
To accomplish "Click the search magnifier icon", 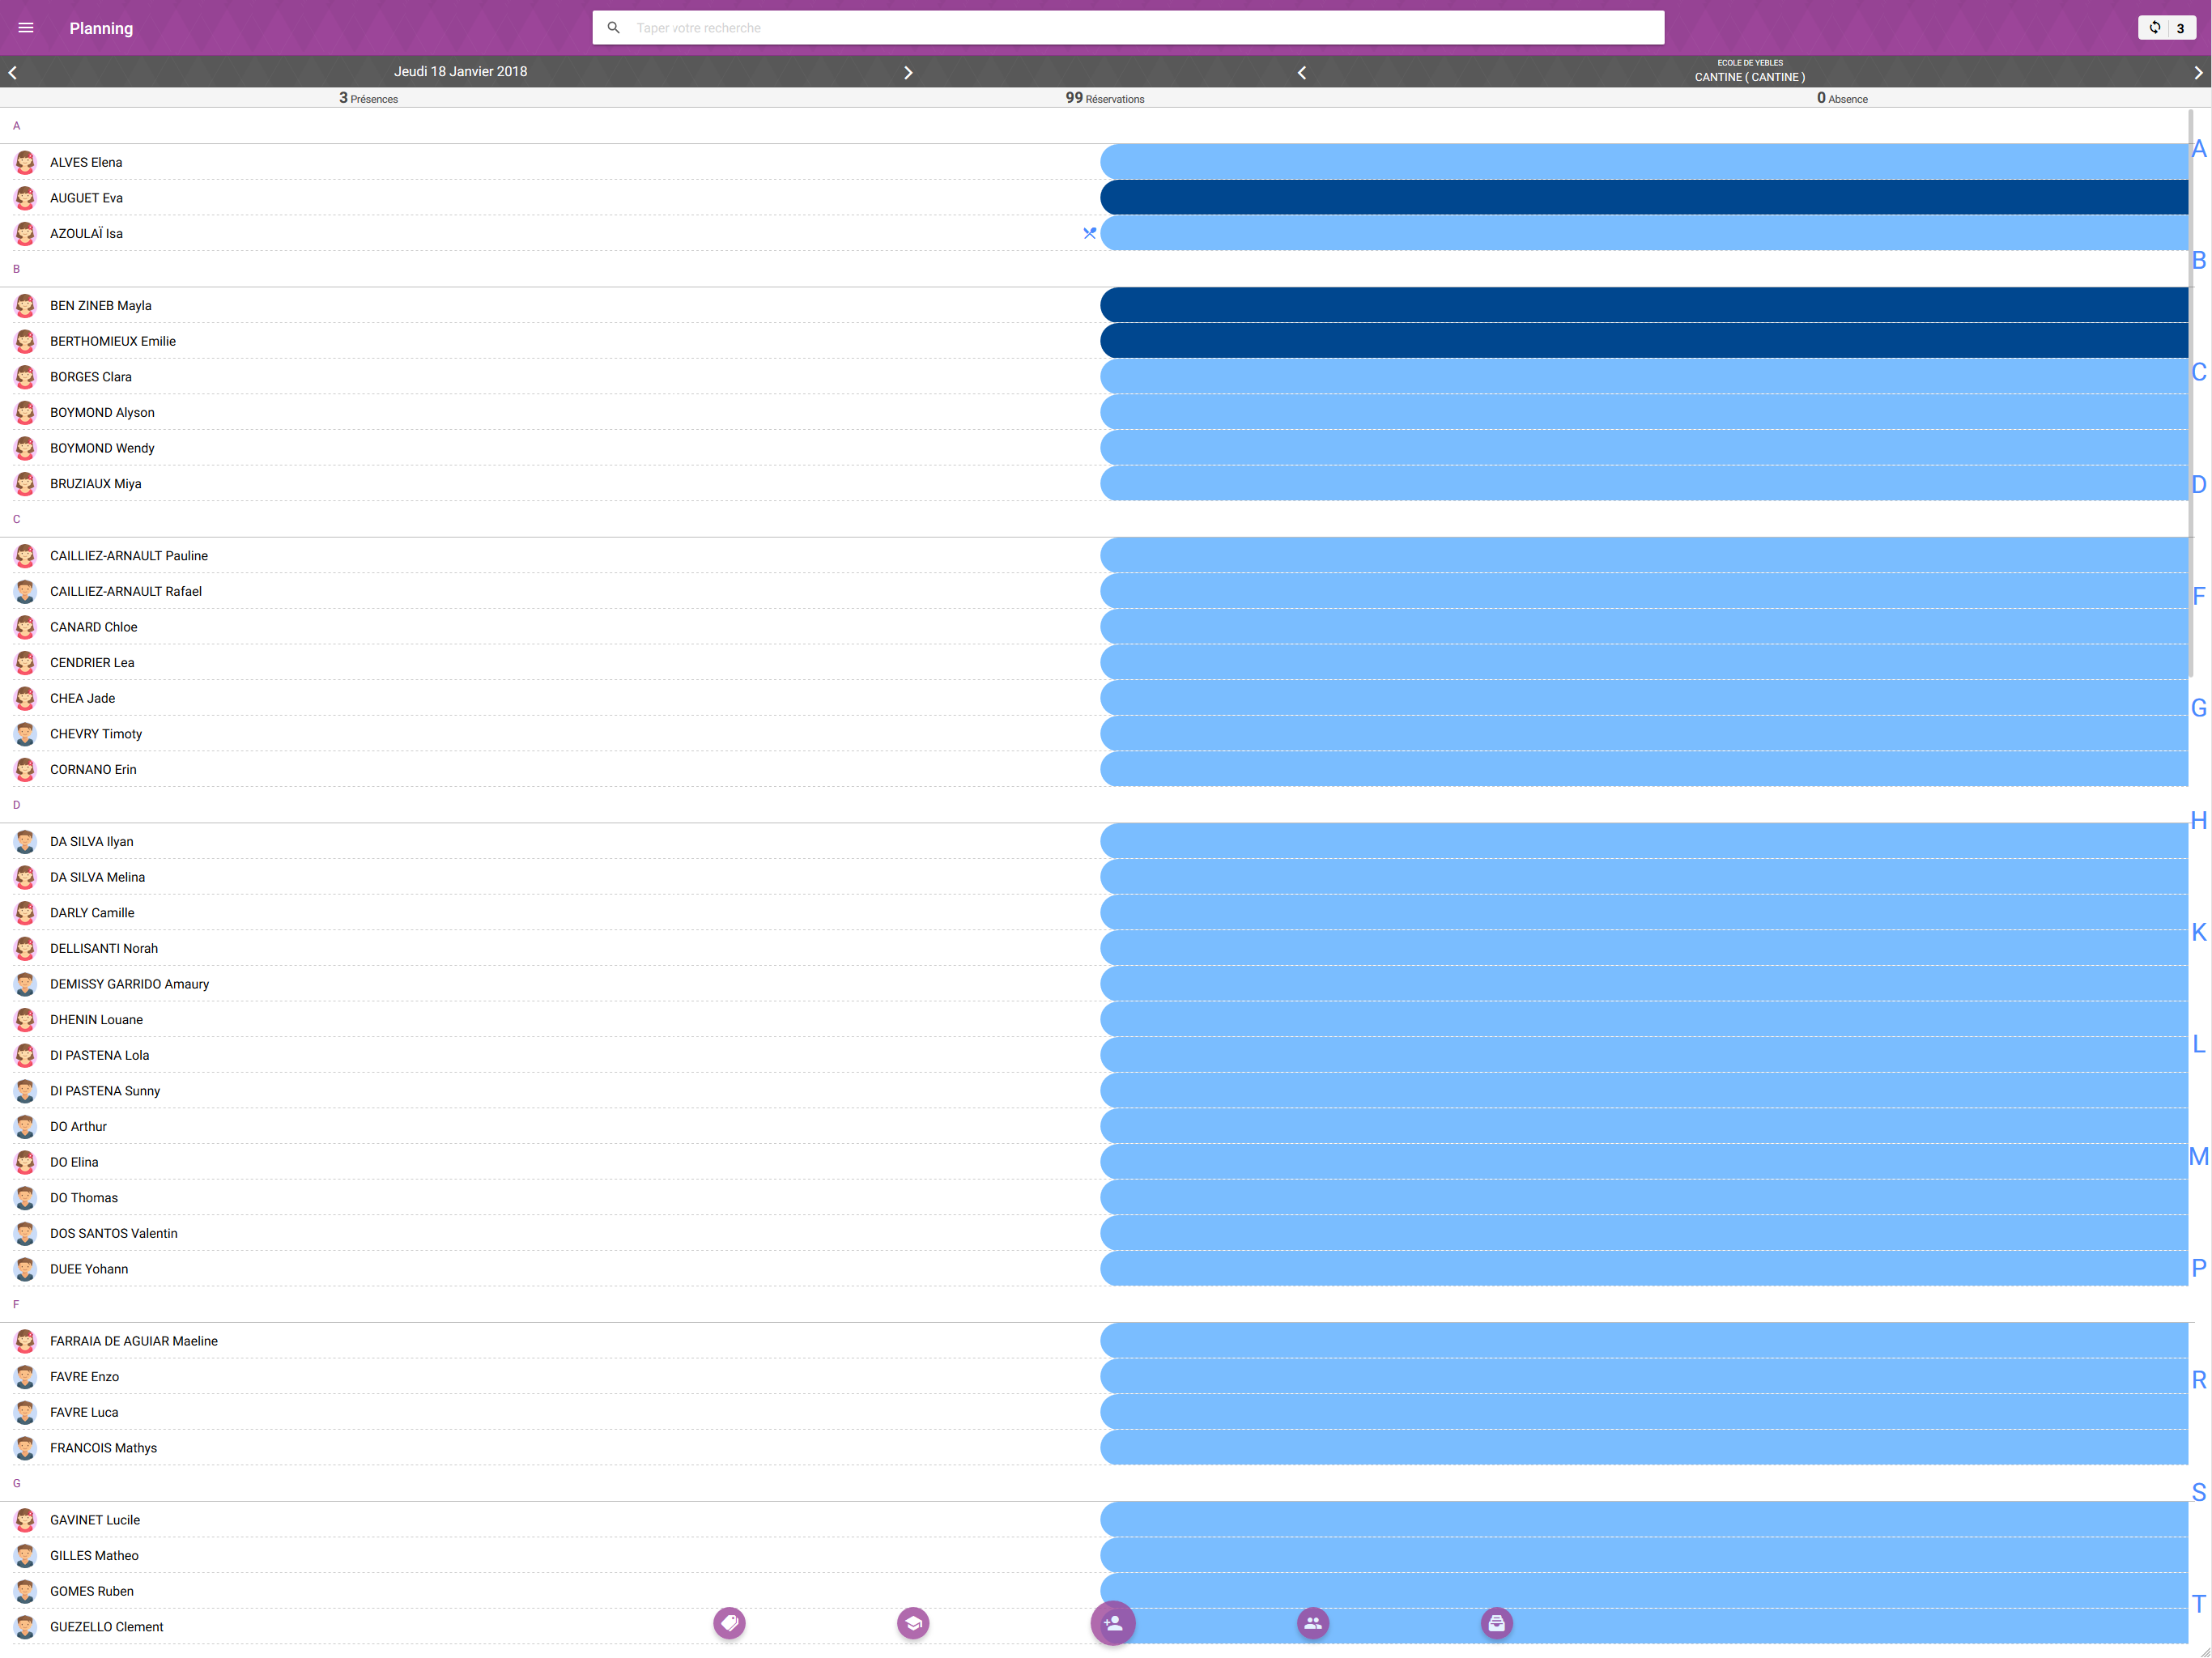I will pos(614,28).
